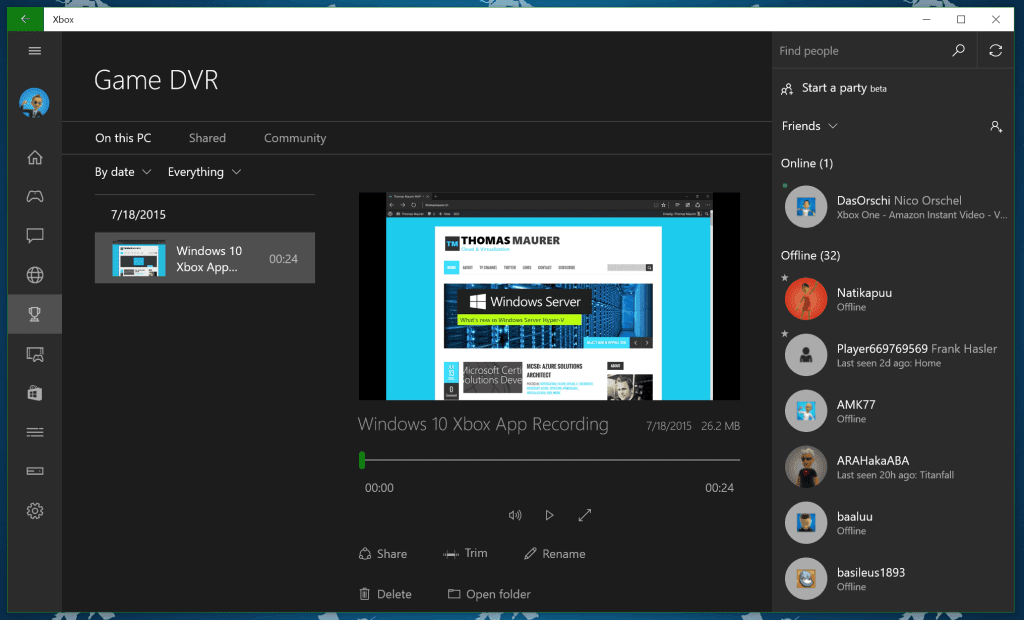Image resolution: width=1024 pixels, height=620 pixels.
Task: Open the console Connect sidebar icon
Action: pos(35,471)
